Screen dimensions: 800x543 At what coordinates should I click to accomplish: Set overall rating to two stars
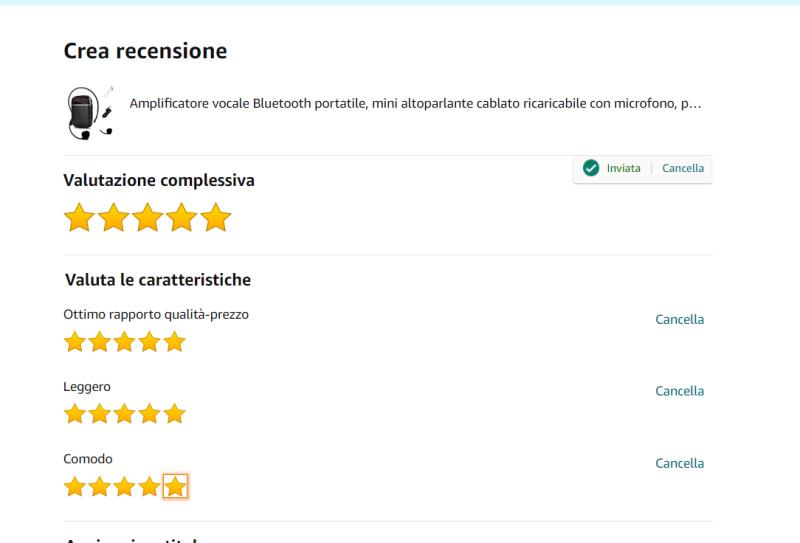(x=114, y=218)
